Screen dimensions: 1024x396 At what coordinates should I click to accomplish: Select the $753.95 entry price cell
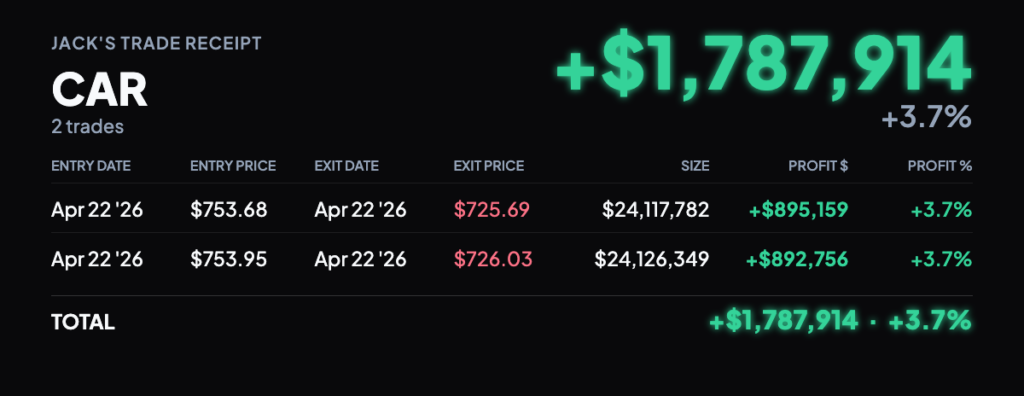(229, 259)
